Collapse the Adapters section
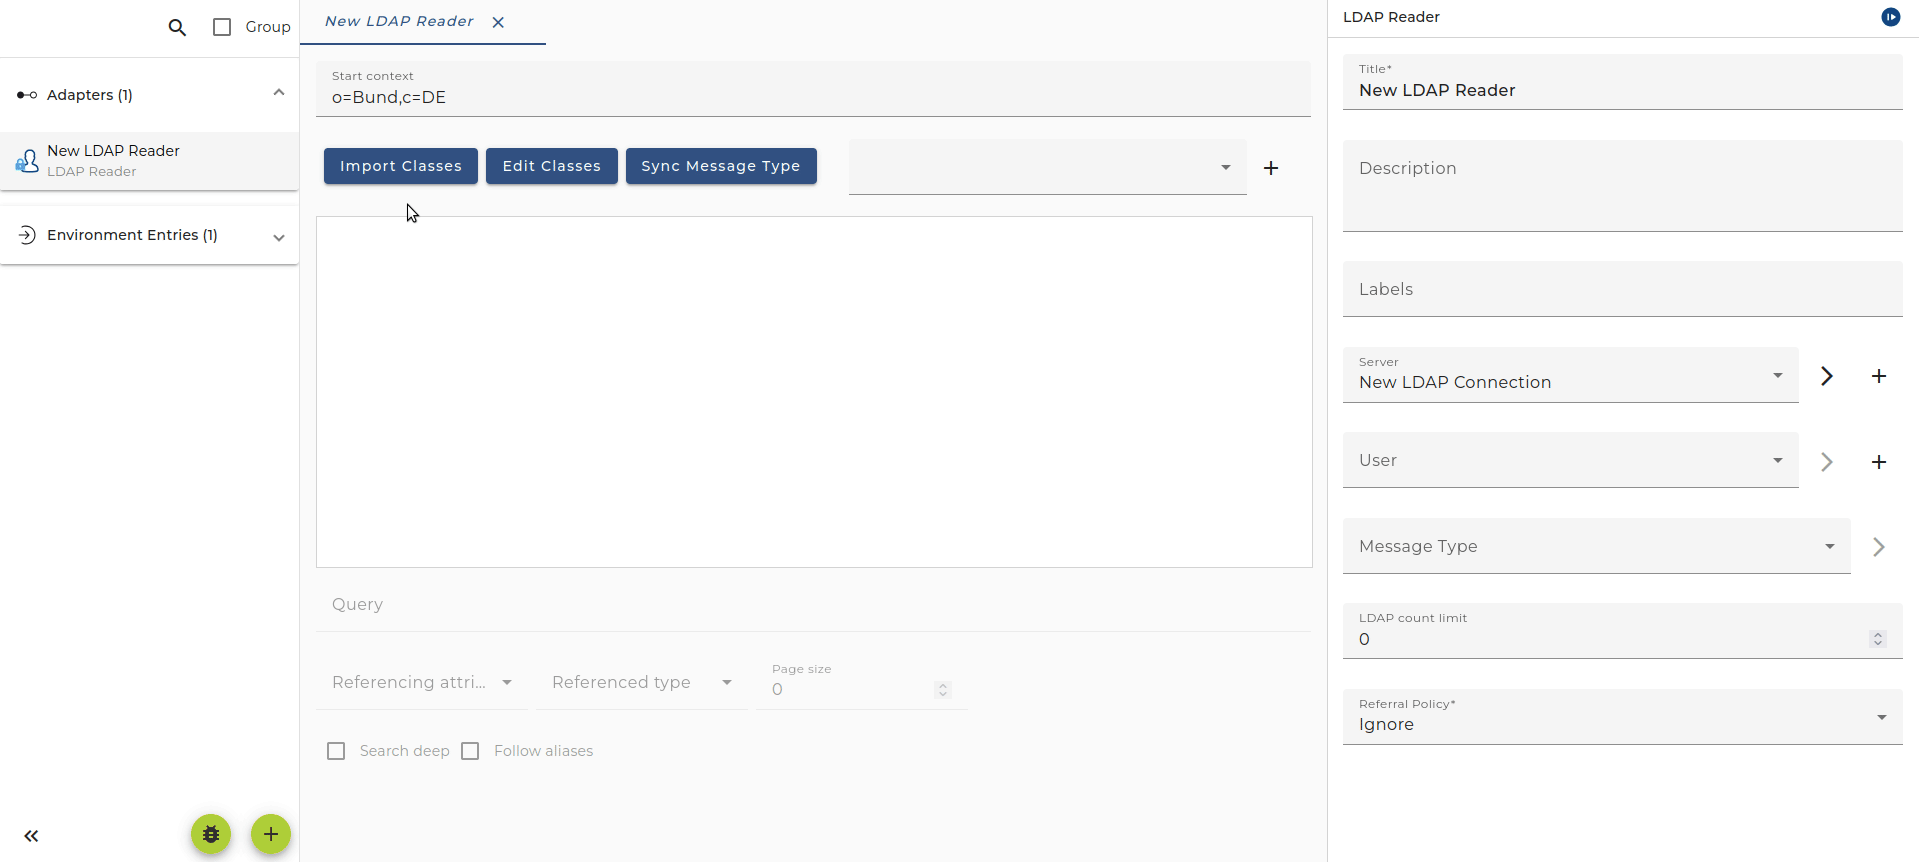Viewport: 1919px width, 862px height. pyautogui.click(x=279, y=93)
